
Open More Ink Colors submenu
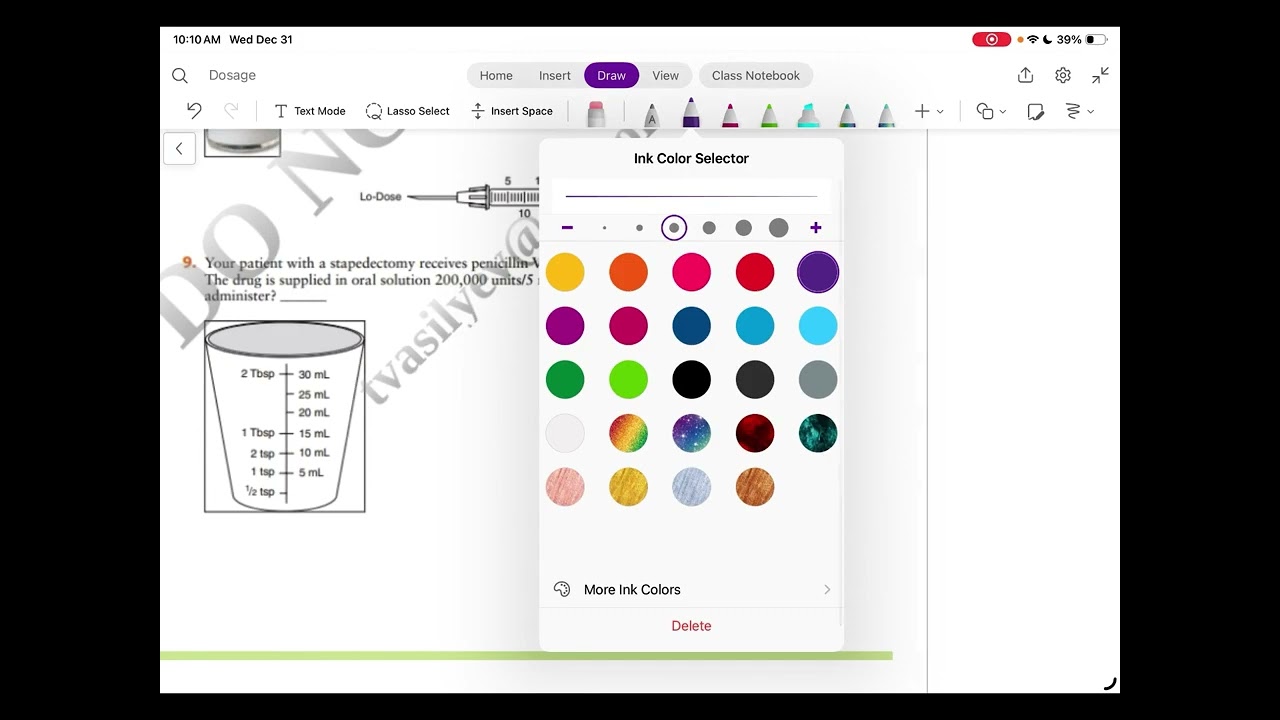coord(691,590)
